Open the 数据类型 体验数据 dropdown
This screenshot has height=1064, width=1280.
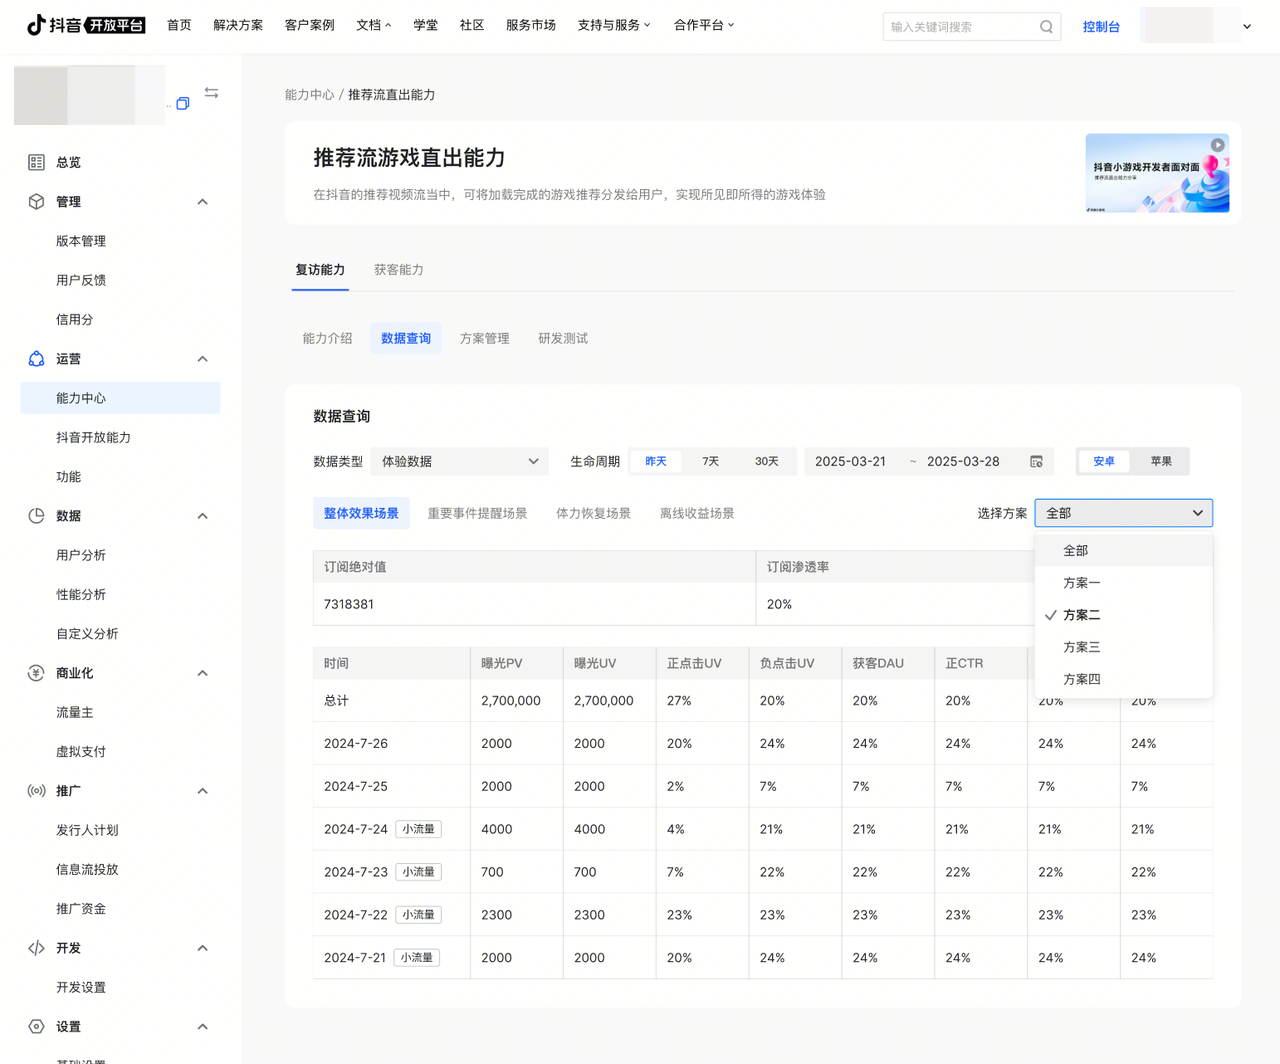point(459,461)
